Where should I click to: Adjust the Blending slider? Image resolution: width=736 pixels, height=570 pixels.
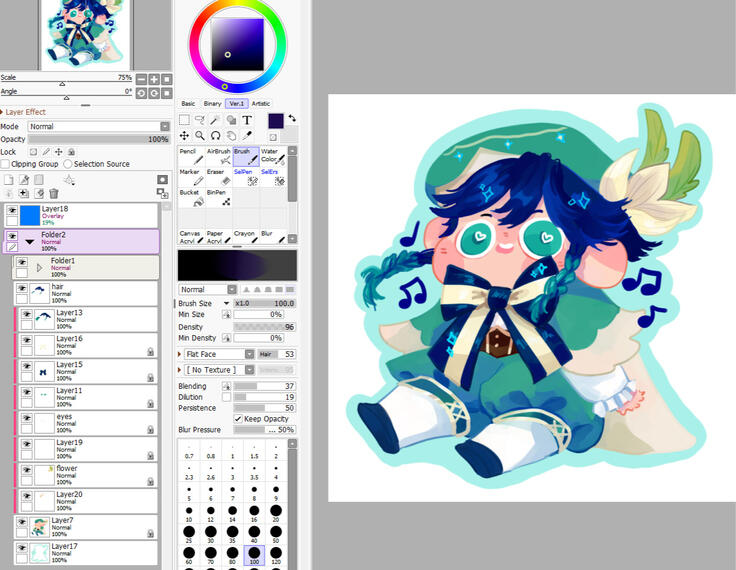point(265,386)
